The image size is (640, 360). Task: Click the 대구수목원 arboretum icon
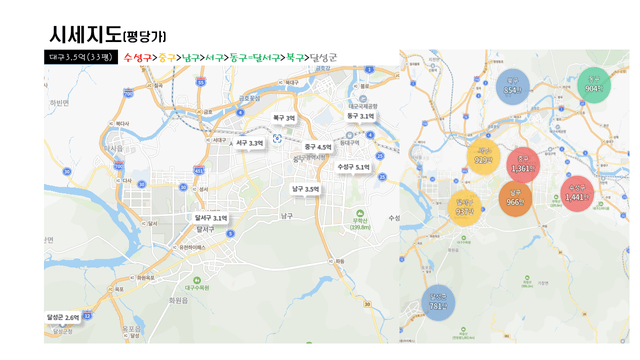[197, 280]
